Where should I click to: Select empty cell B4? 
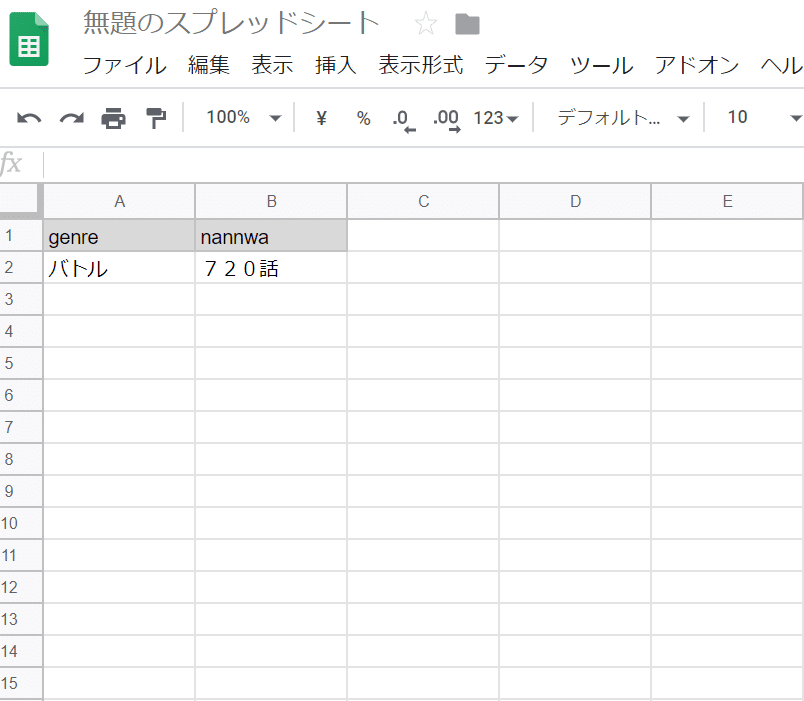point(271,332)
